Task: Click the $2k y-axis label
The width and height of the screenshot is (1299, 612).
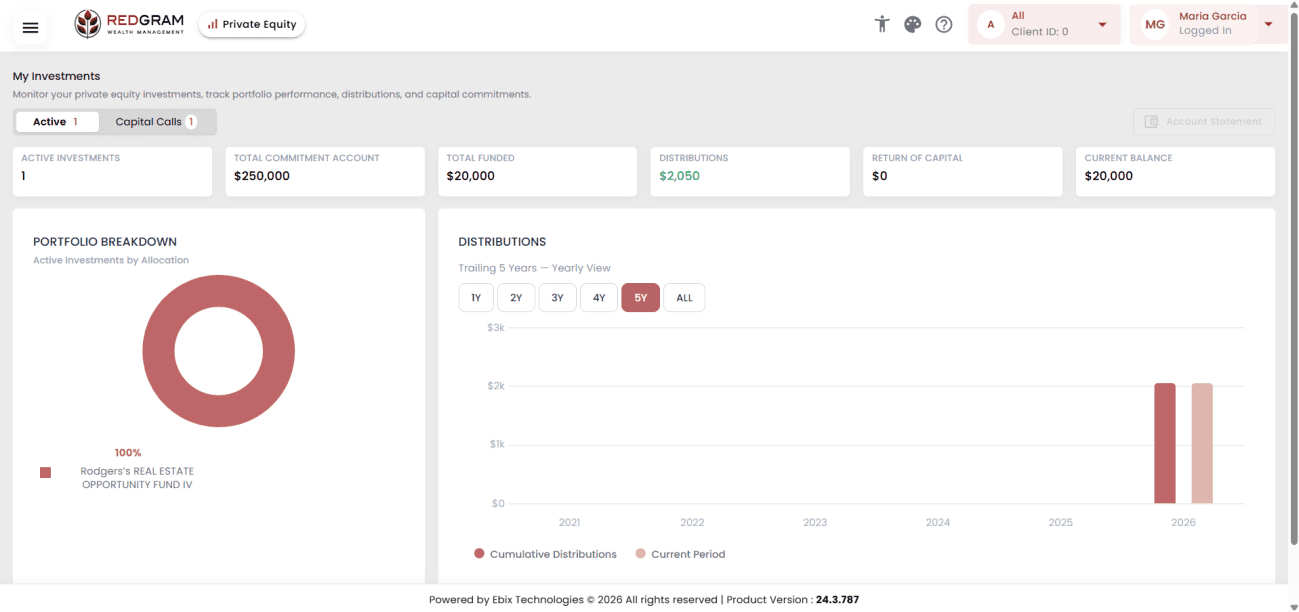Action: 496,386
